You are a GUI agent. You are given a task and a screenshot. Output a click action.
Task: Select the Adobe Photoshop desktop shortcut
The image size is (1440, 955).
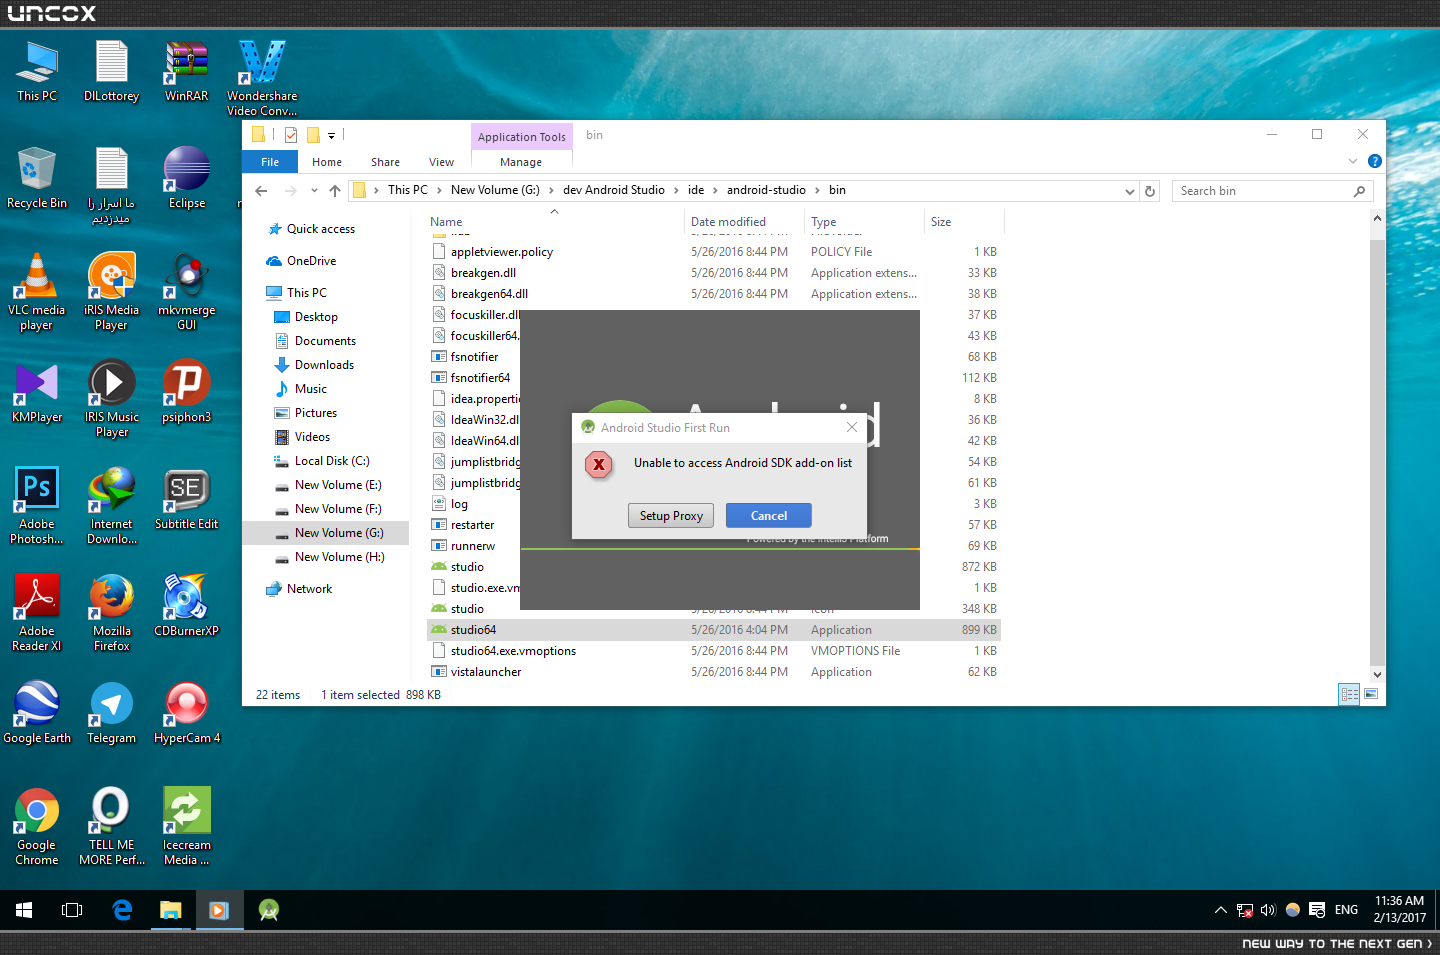pos(37,506)
